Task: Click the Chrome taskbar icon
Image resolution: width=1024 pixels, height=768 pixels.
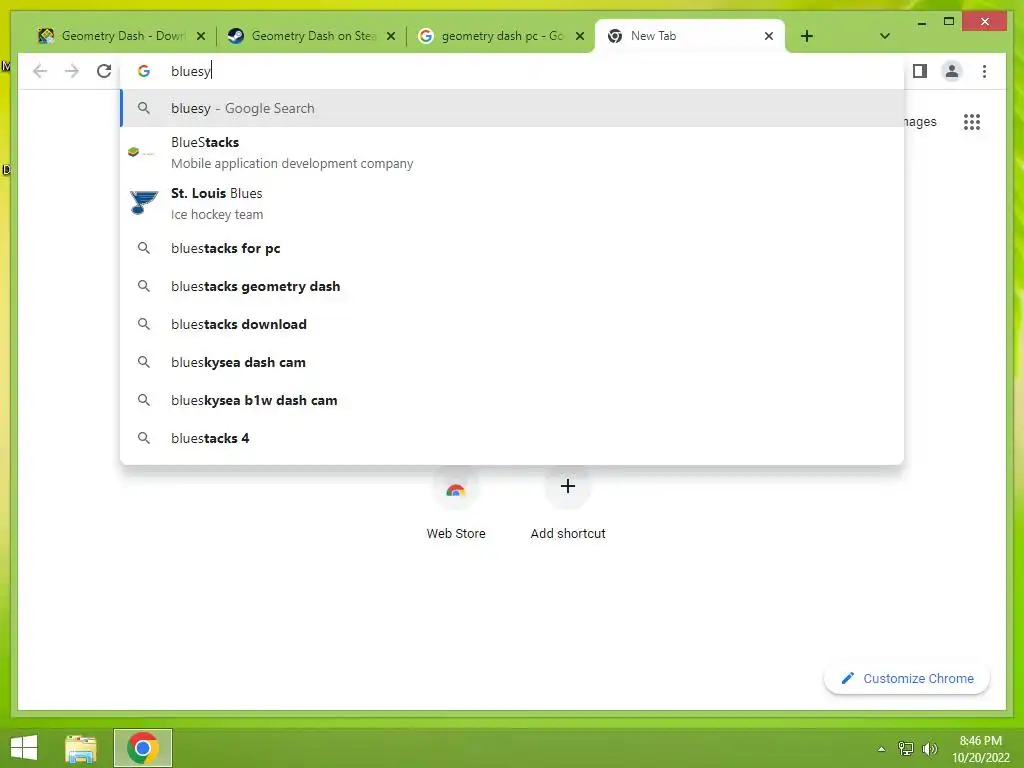Action: coord(143,748)
